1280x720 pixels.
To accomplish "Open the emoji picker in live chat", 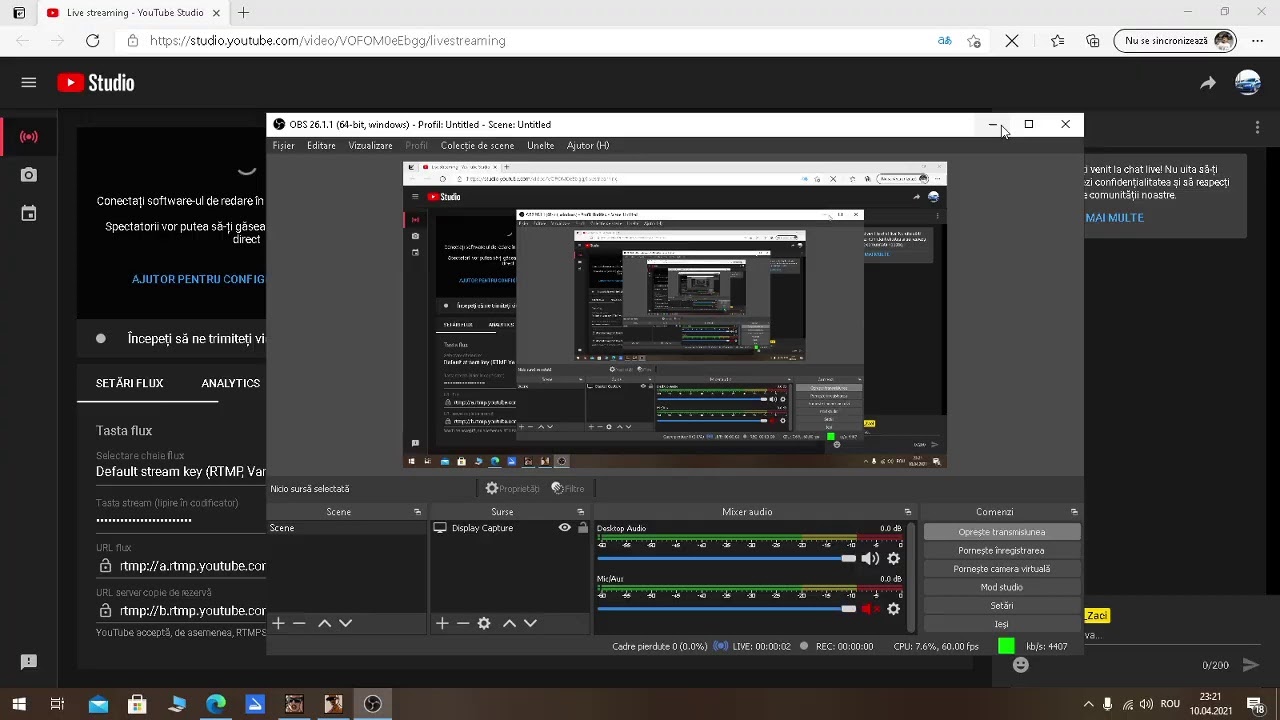I will click(x=1020, y=665).
